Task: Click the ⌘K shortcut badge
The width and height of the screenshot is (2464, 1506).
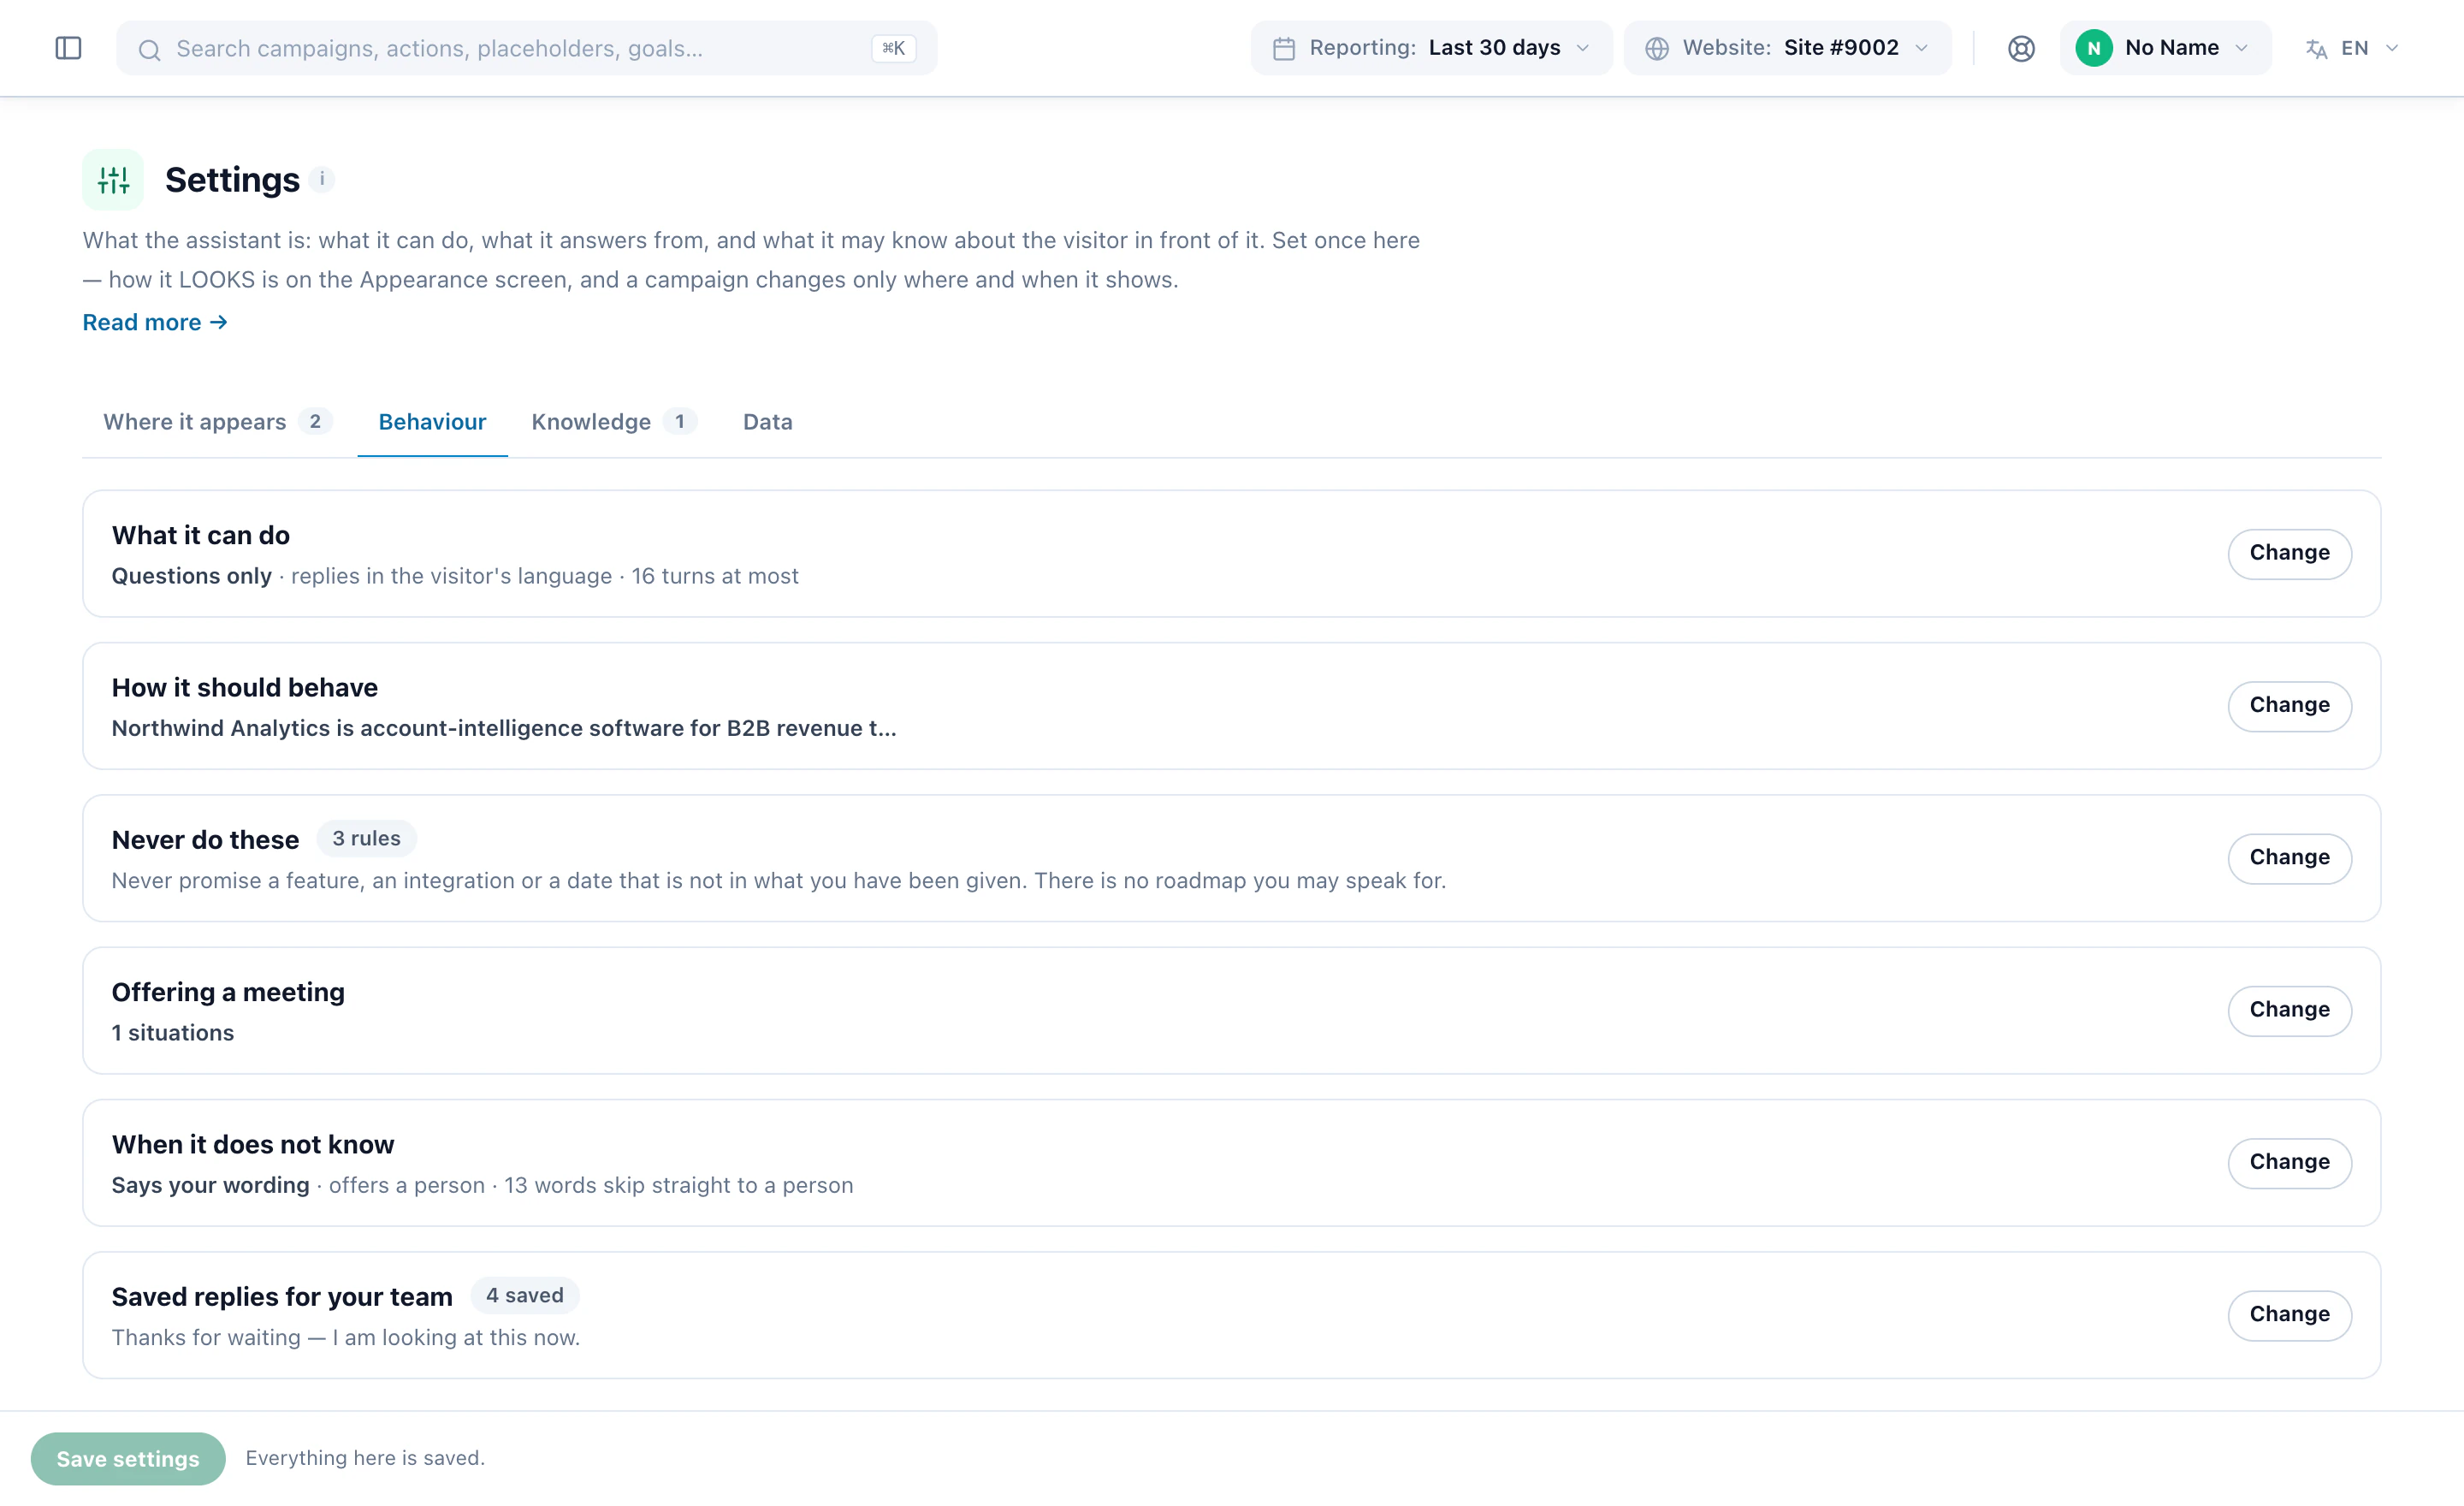Action: pyautogui.click(x=893, y=48)
